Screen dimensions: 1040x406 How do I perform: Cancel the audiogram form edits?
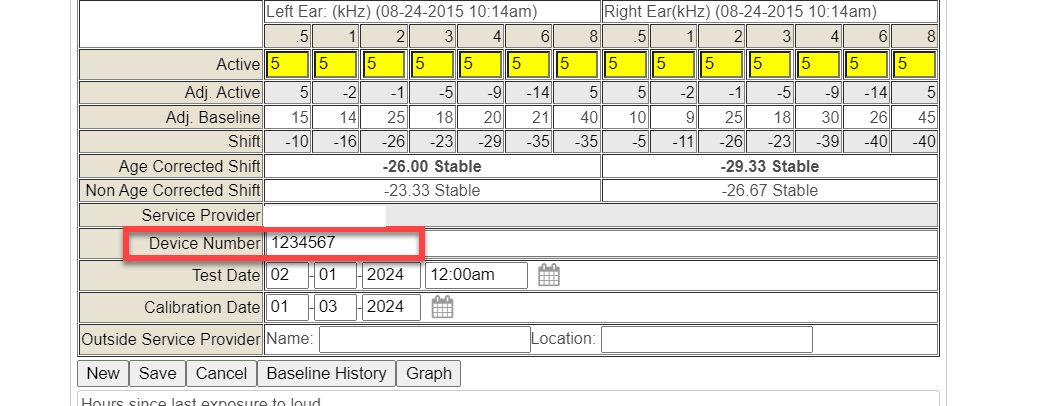221,373
